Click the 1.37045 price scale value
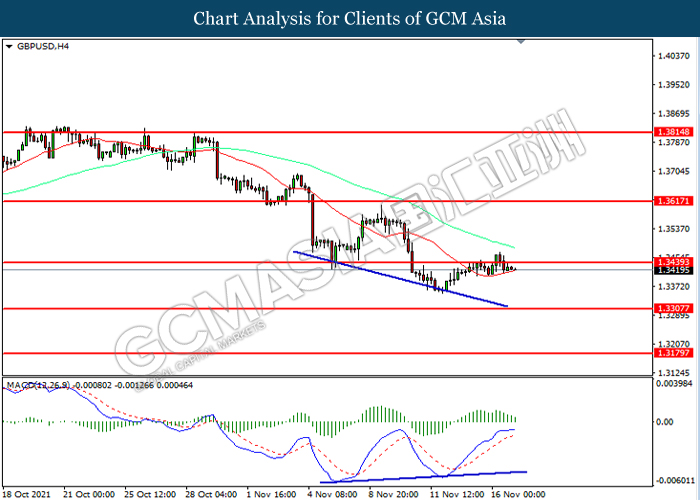Image resolution: width=700 pixels, height=500 pixels. [674, 171]
